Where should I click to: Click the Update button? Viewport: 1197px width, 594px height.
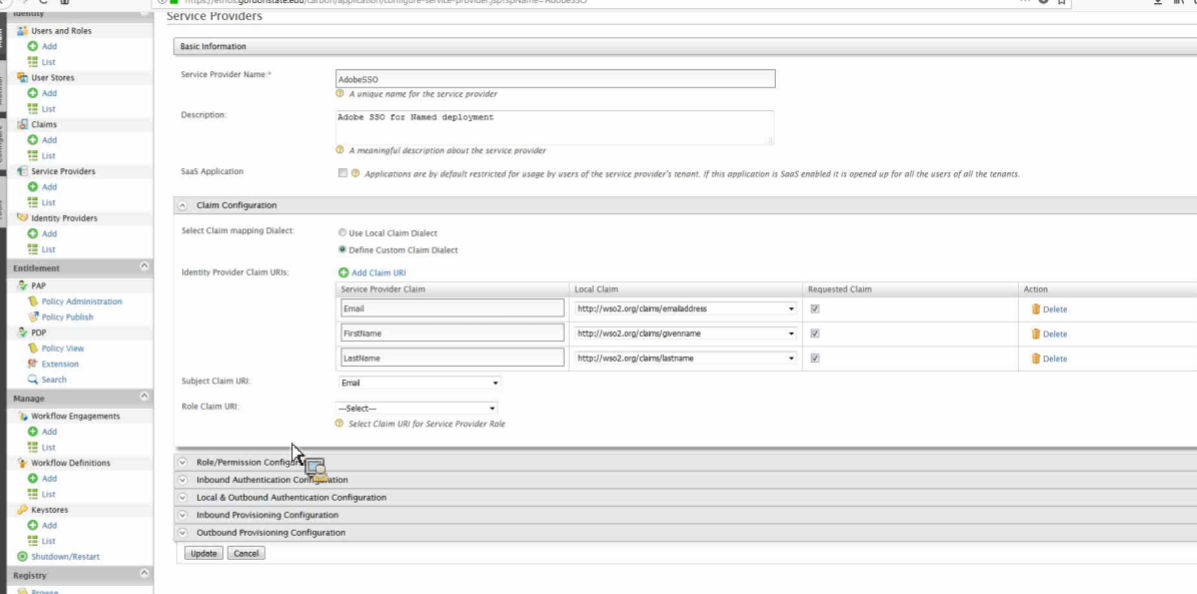click(x=203, y=554)
